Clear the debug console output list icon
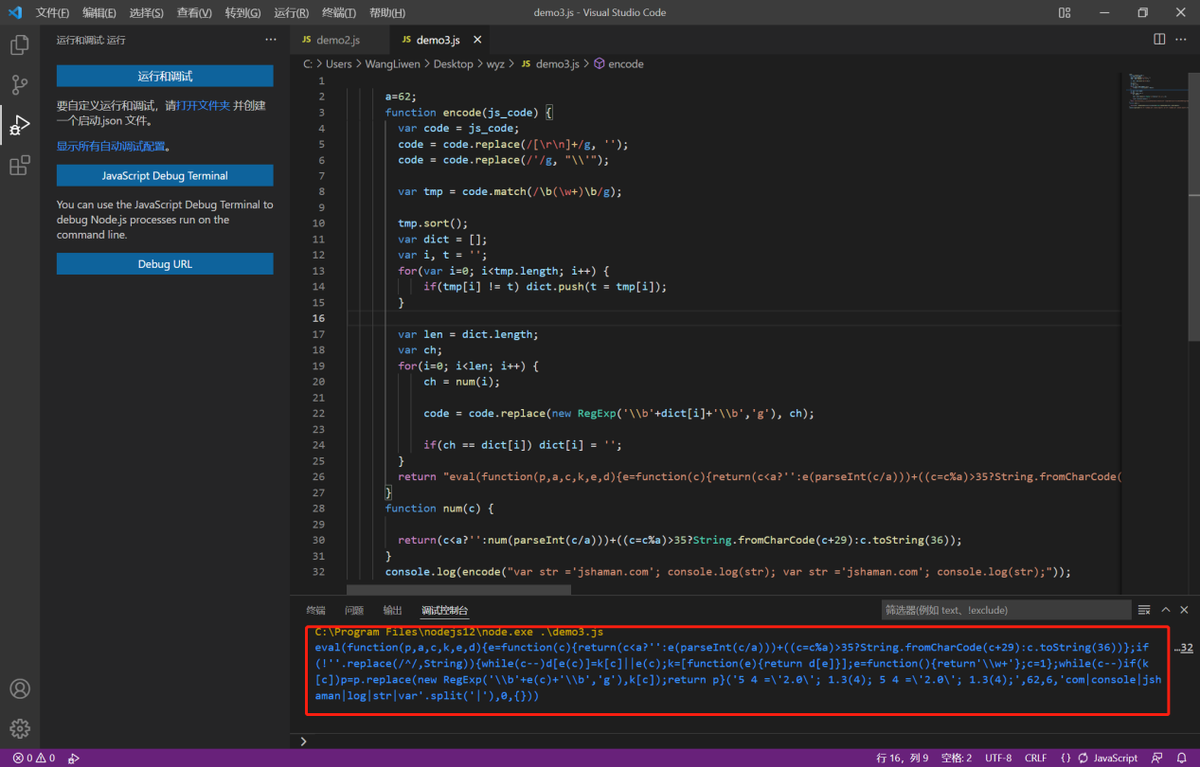The height and width of the screenshot is (767, 1200). pos(1144,610)
